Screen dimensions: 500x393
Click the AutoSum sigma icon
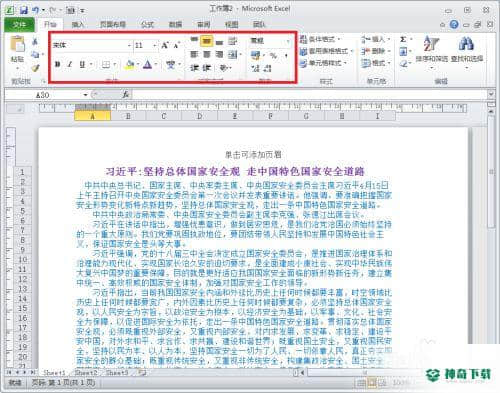(x=403, y=39)
